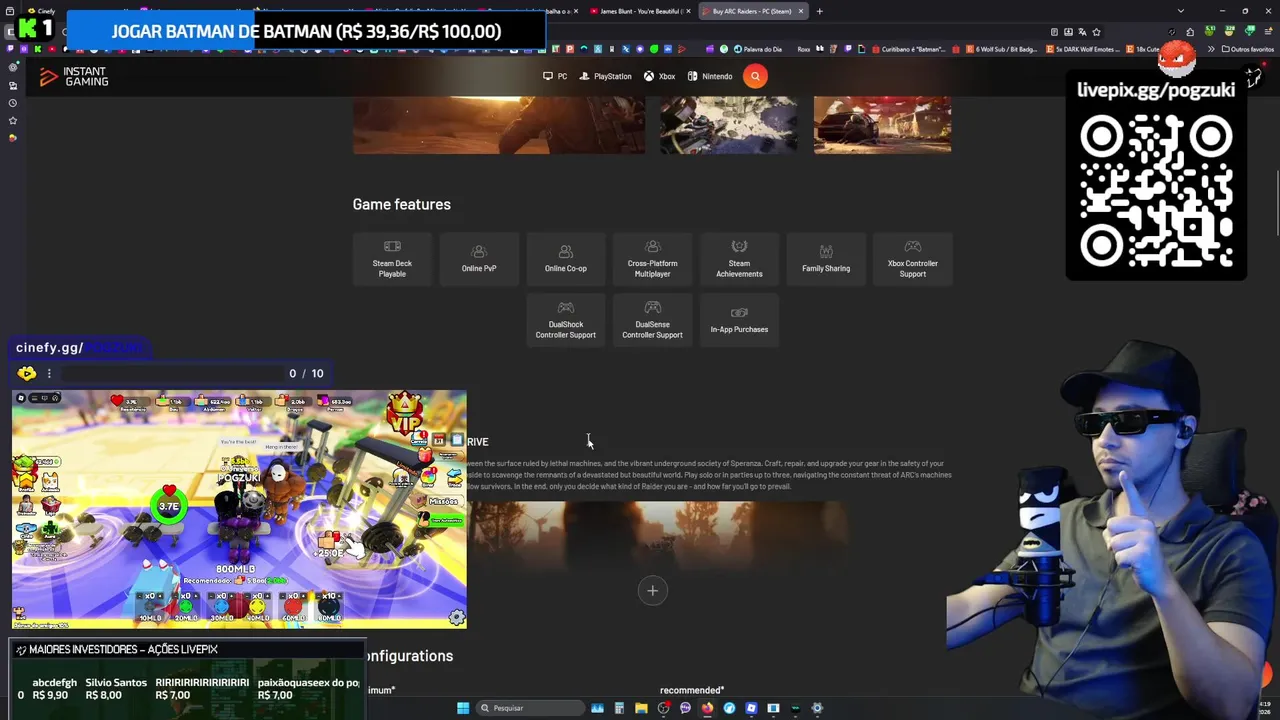Open File Explorer from the taskbar
This screenshot has width=1280, height=720.
point(641,708)
